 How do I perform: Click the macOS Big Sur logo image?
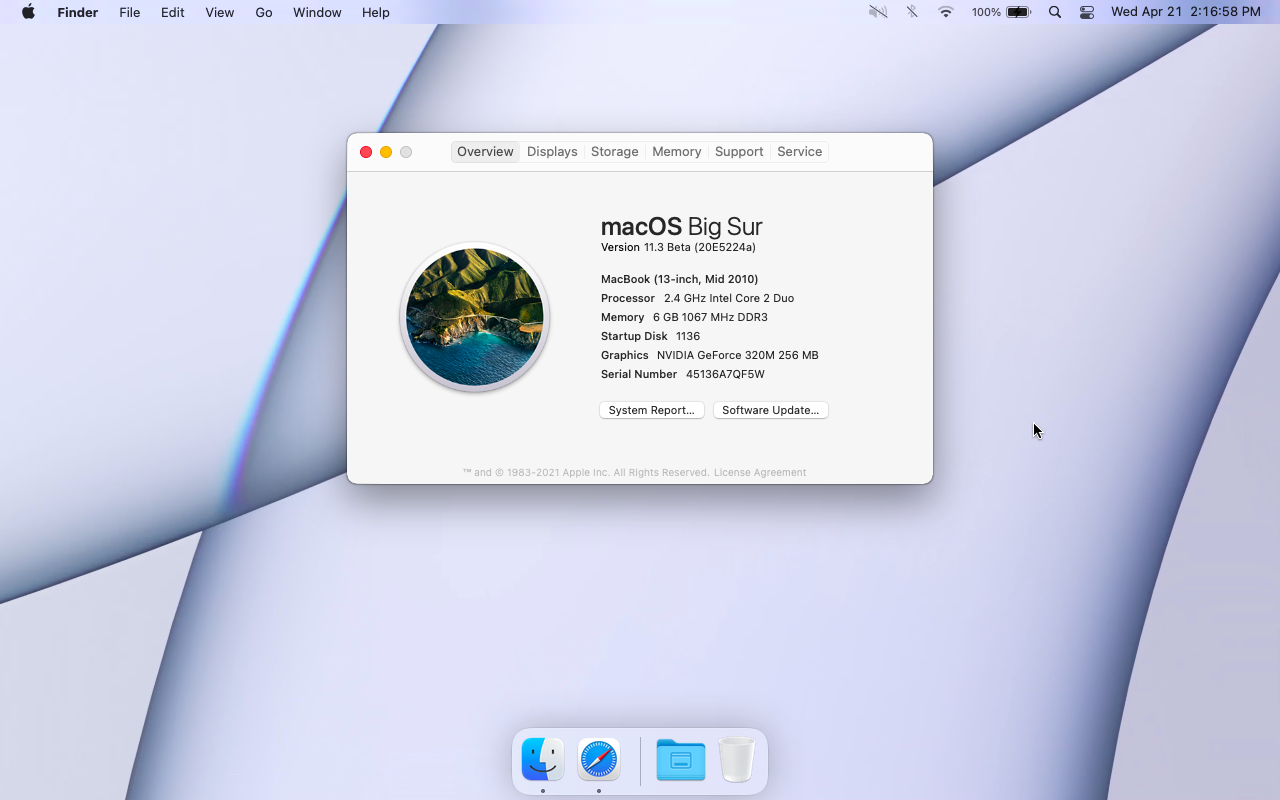(x=475, y=317)
